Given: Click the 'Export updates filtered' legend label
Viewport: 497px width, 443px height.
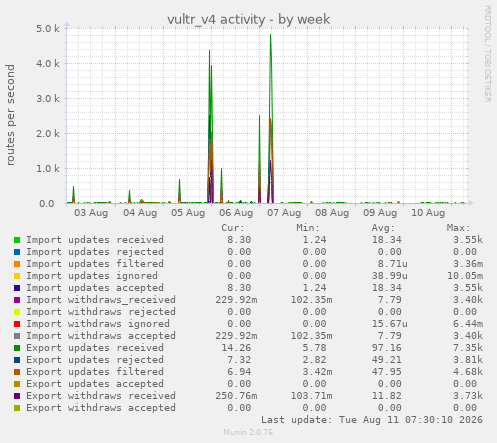Looking at the screenshot, I should tap(95, 372).
